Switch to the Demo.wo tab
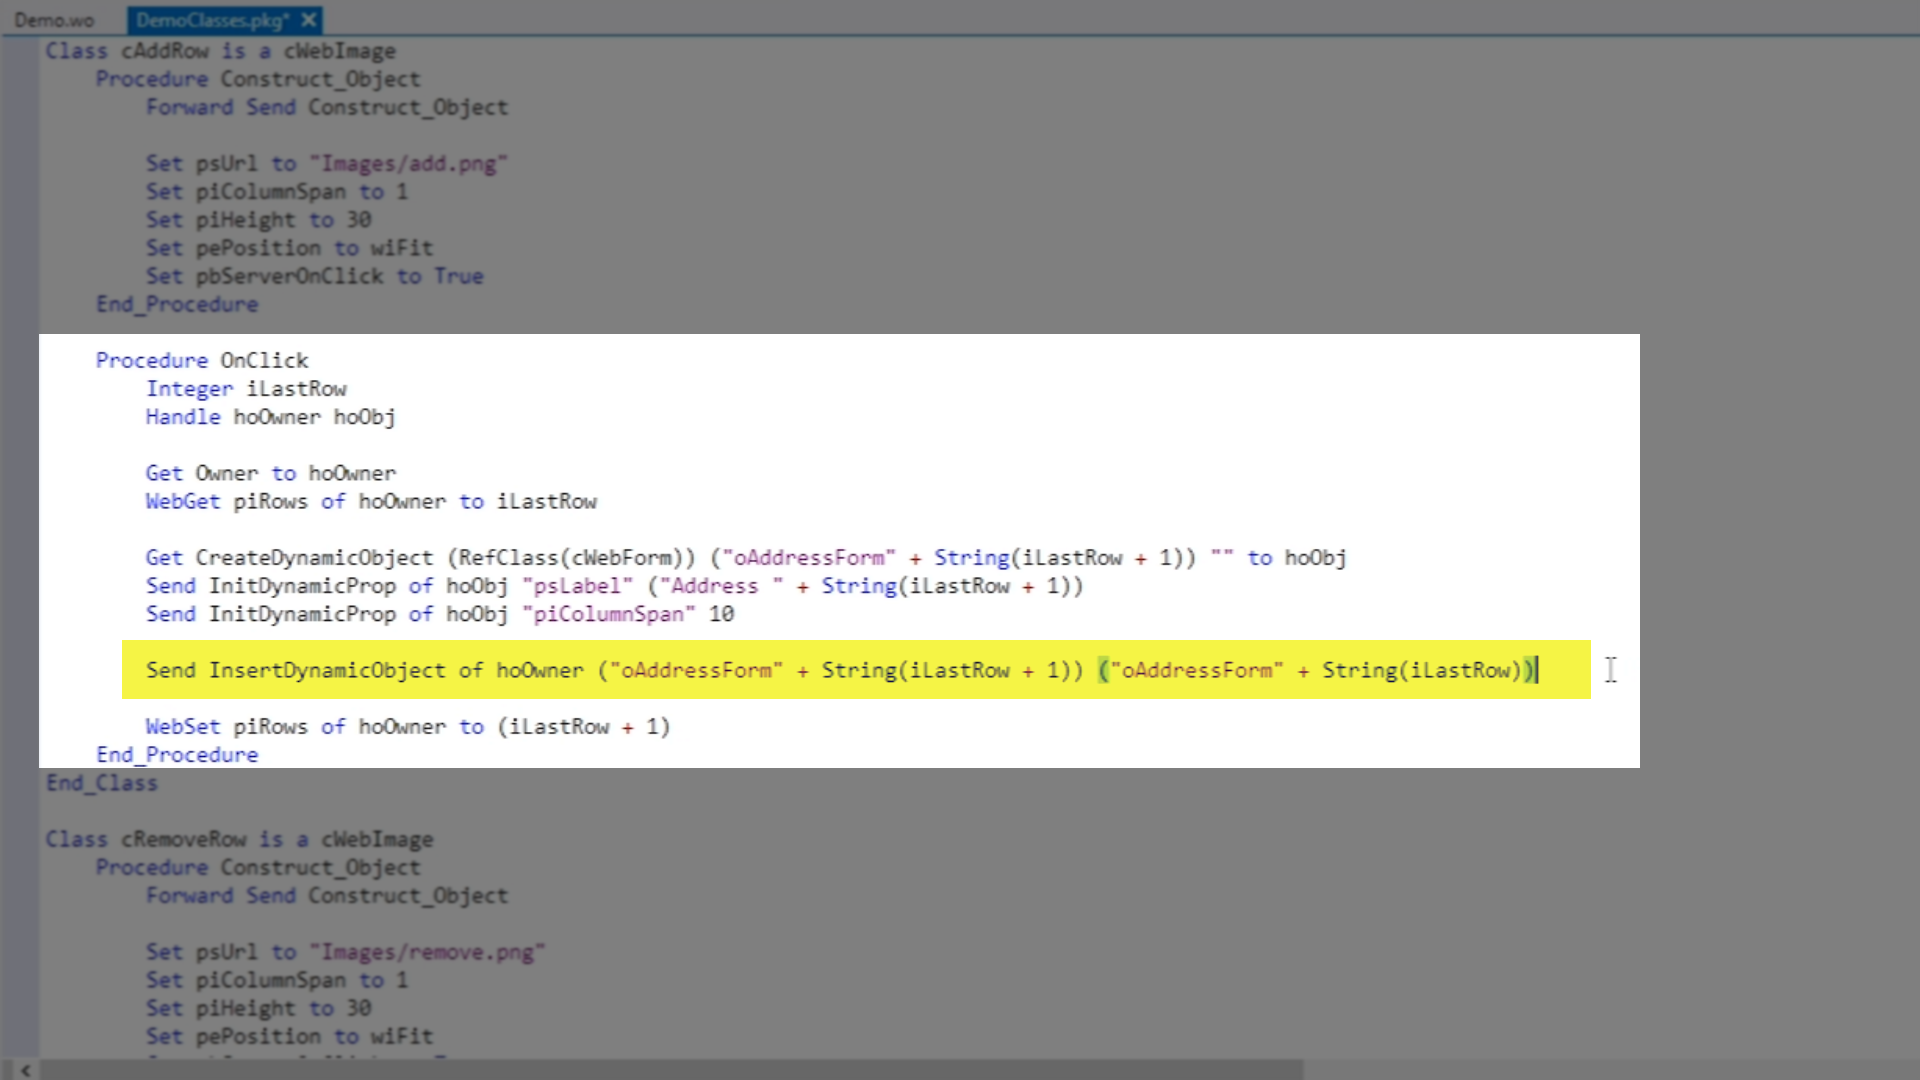This screenshot has width=1920, height=1080. tap(54, 20)
